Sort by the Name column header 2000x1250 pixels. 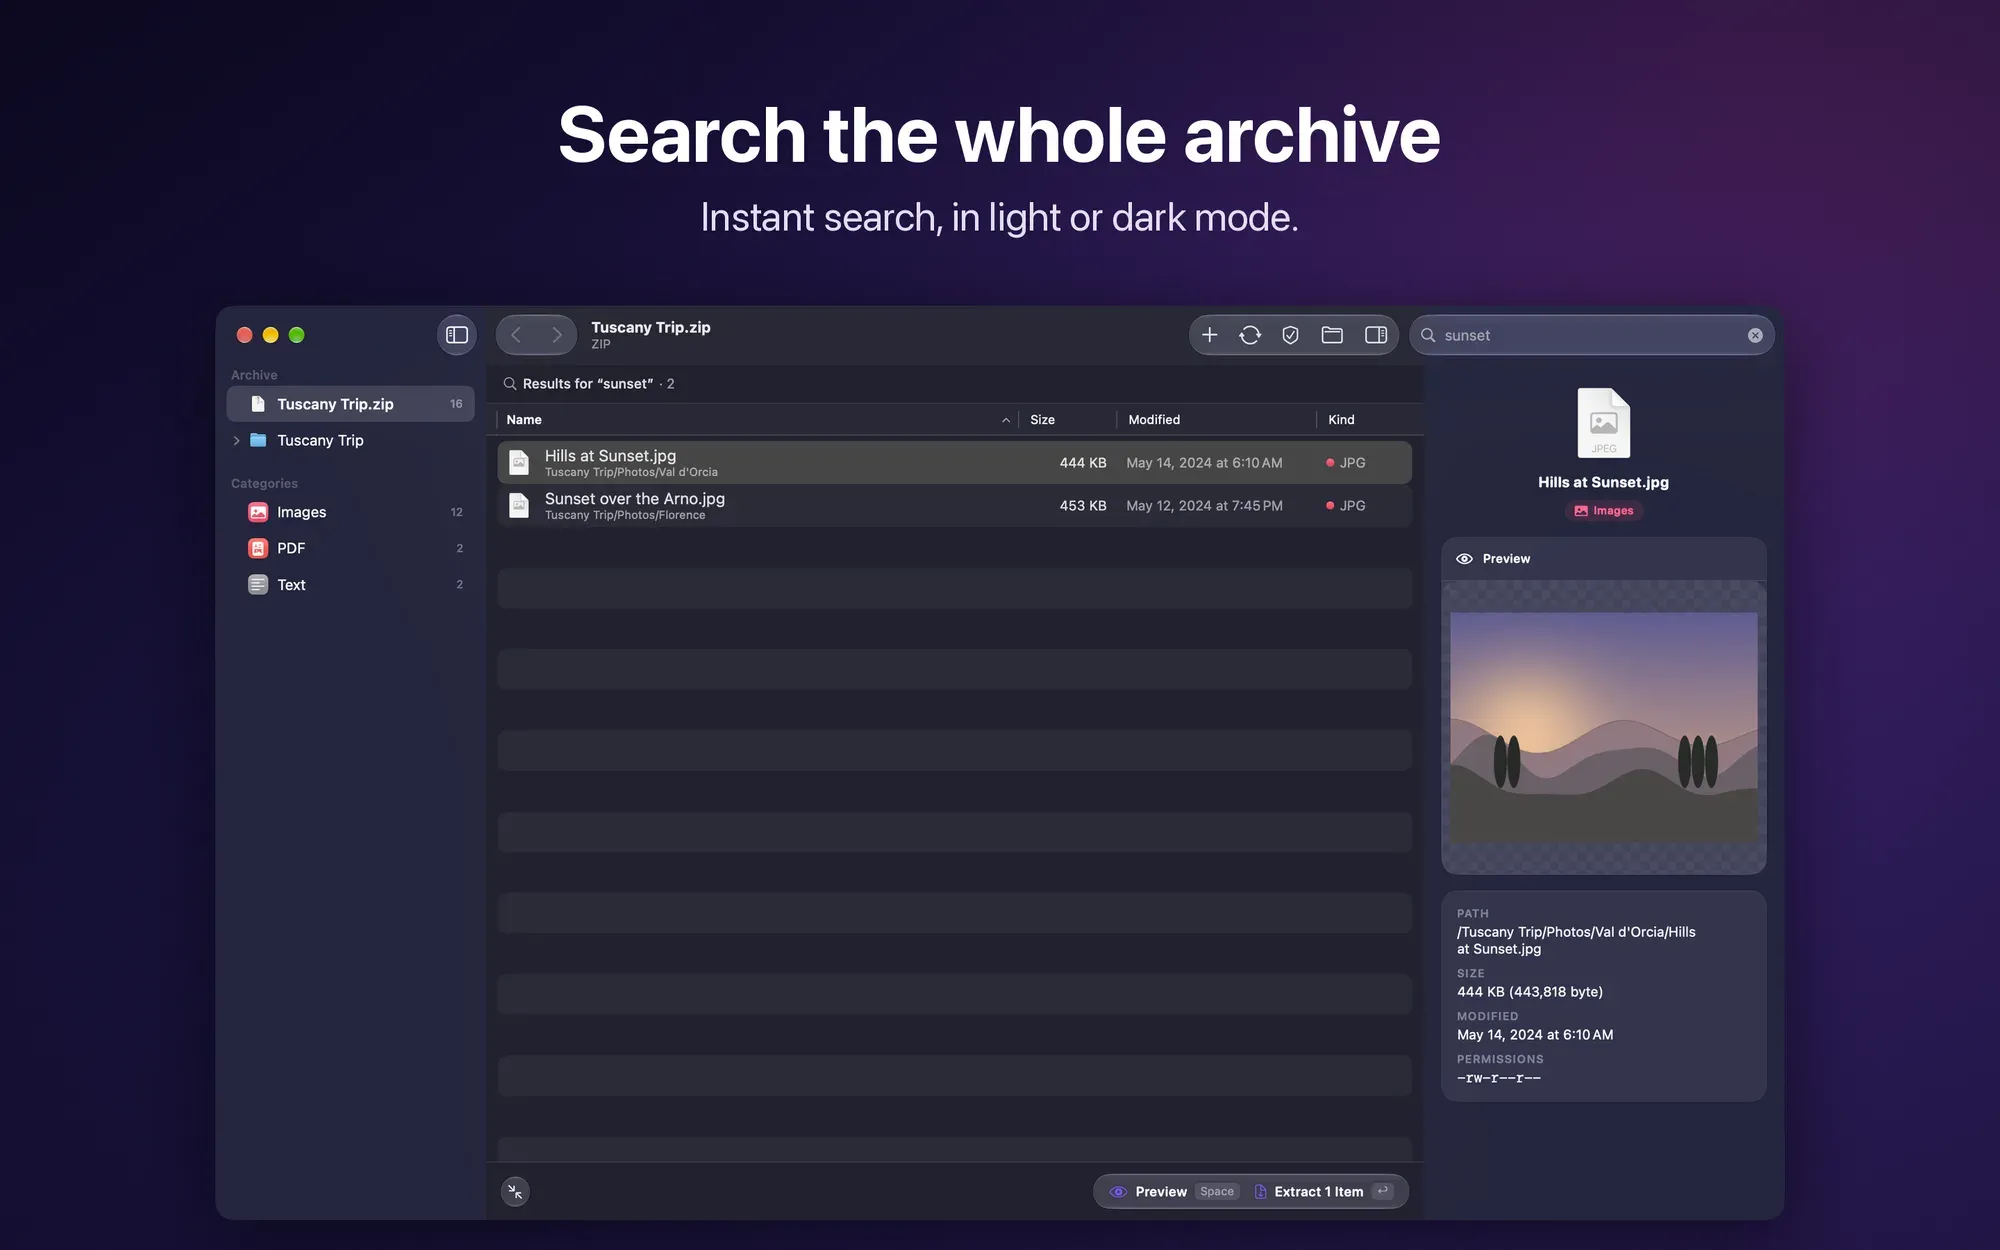point(757,420)
